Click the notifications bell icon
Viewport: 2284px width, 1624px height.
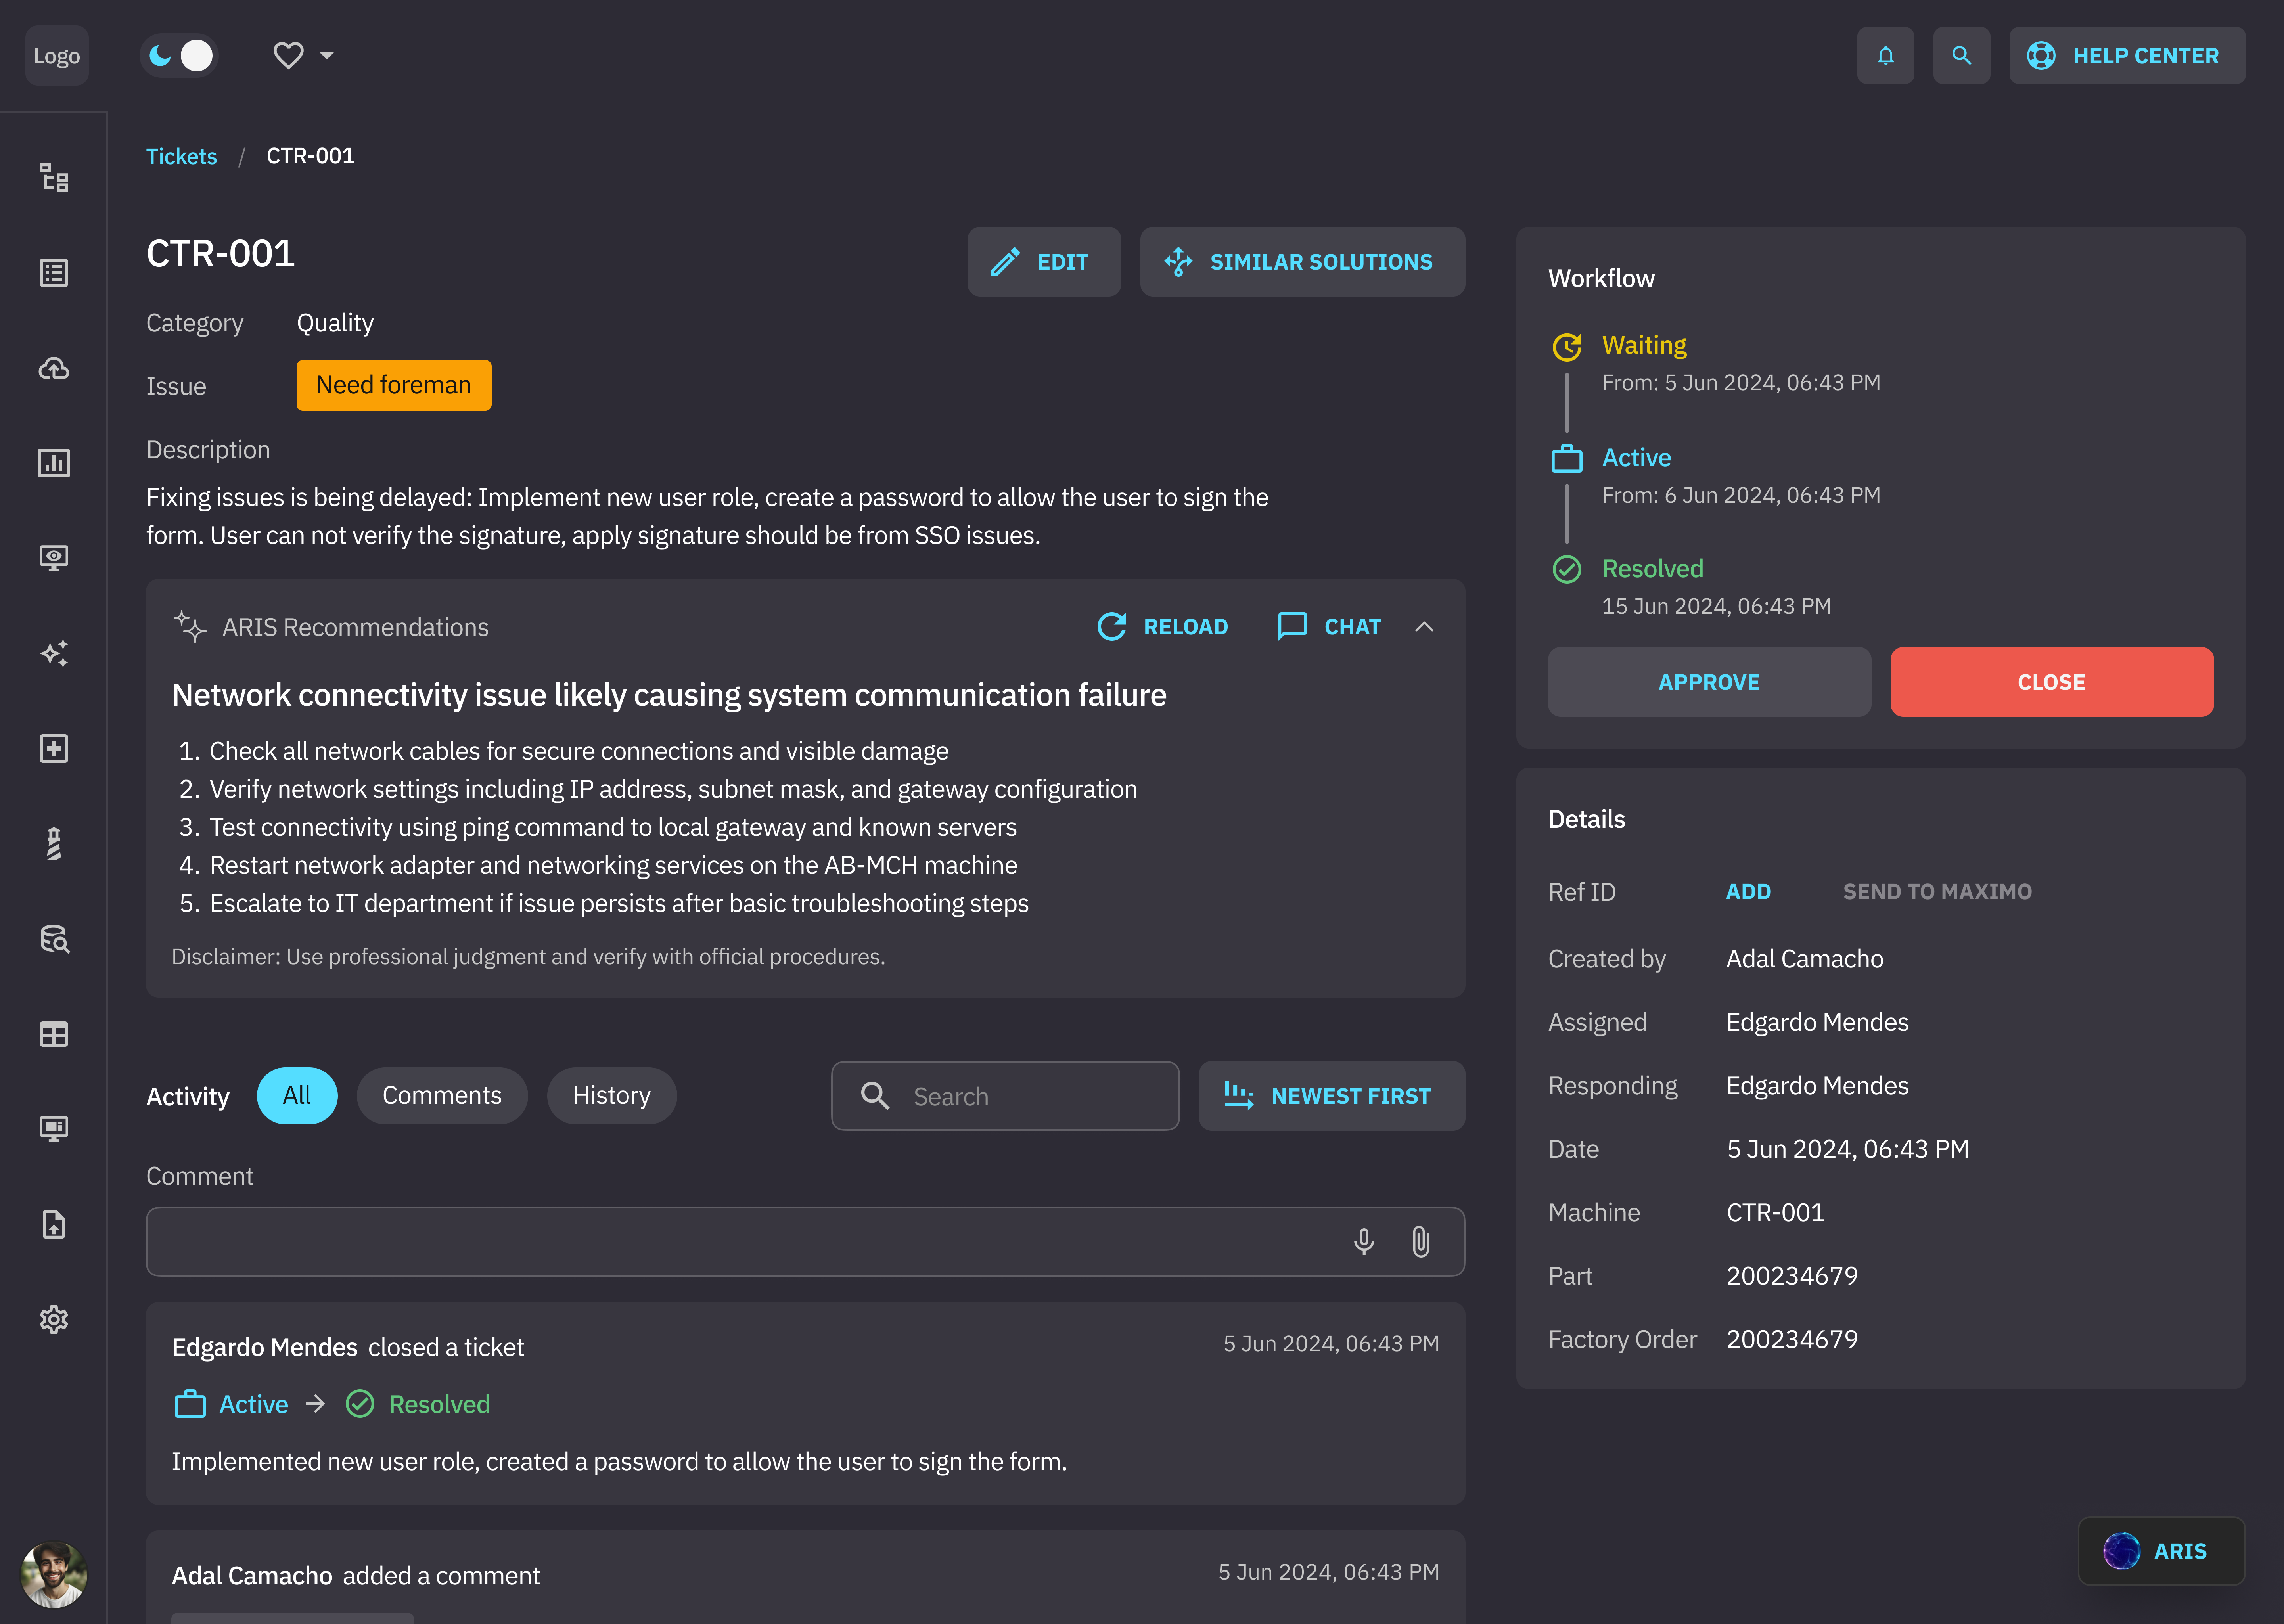pyautogui.click(x=1885, y=56)
